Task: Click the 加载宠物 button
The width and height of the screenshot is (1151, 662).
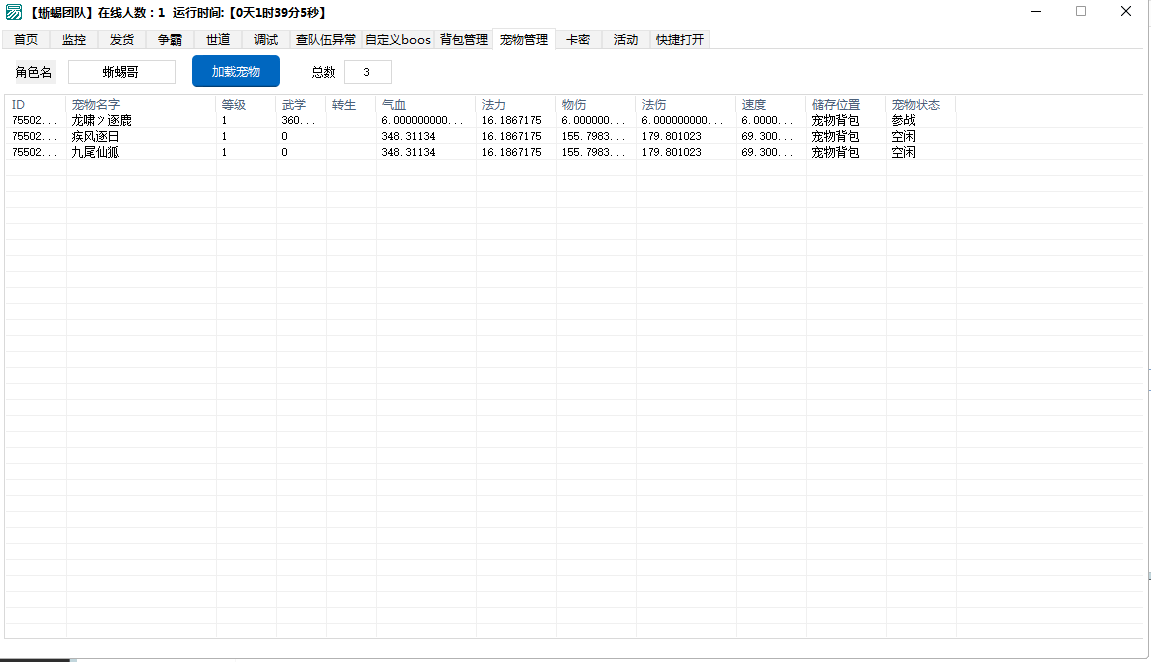Action: click(236, 72)
